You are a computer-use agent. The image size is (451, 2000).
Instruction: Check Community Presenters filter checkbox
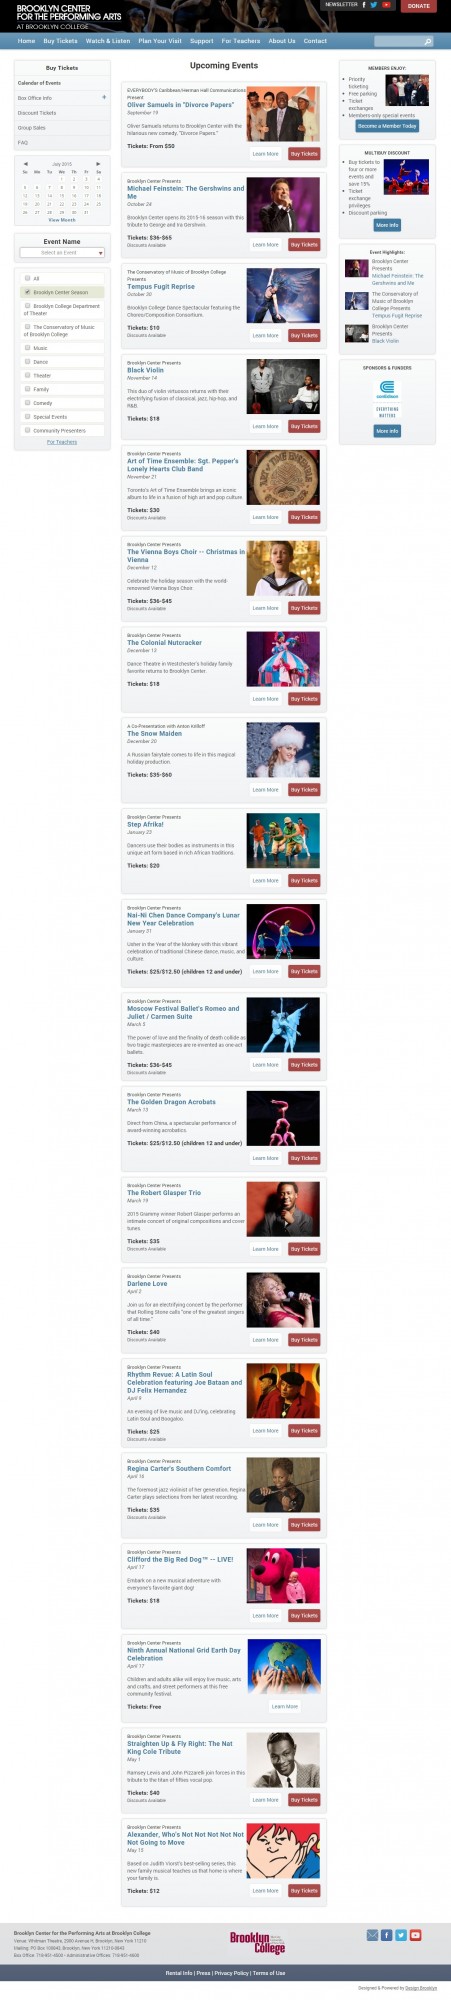[x=28, y=430]
